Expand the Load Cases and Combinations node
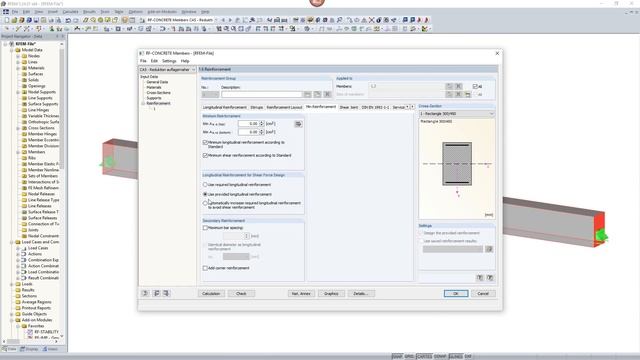640x360 pixels. coord(12,242)
